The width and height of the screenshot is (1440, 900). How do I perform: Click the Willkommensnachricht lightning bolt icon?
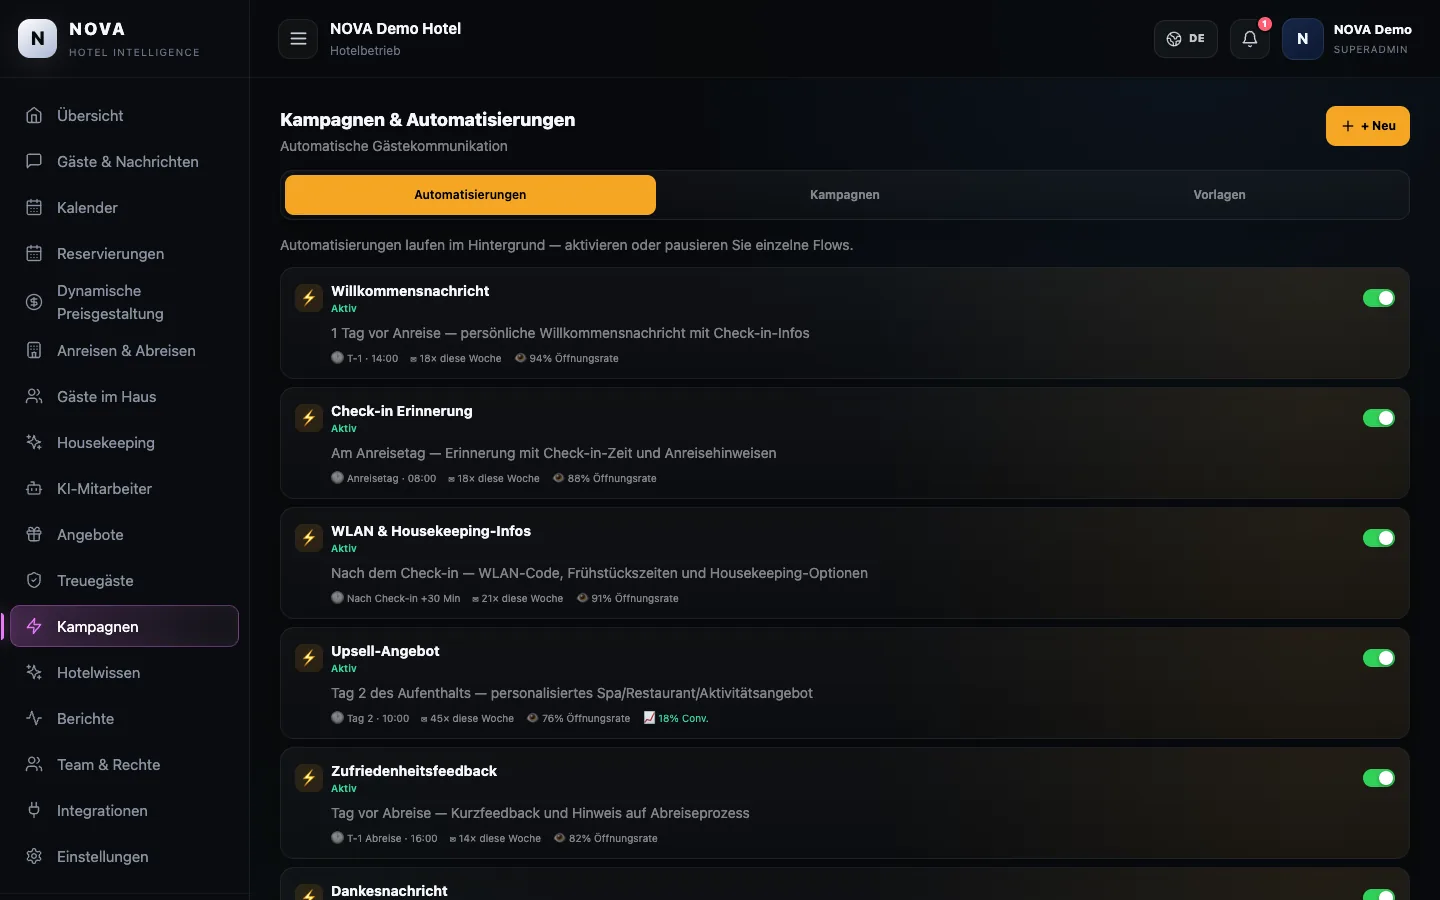[309, 297]
